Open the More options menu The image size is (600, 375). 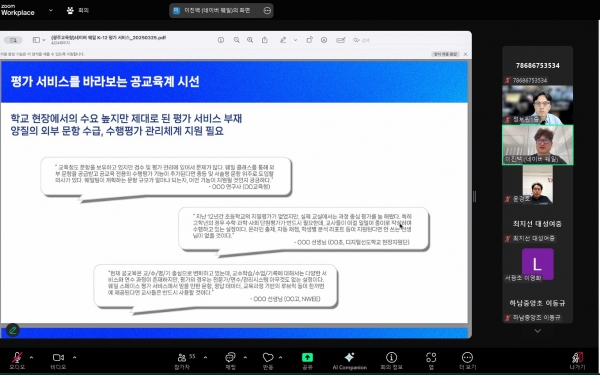point(467,360)
